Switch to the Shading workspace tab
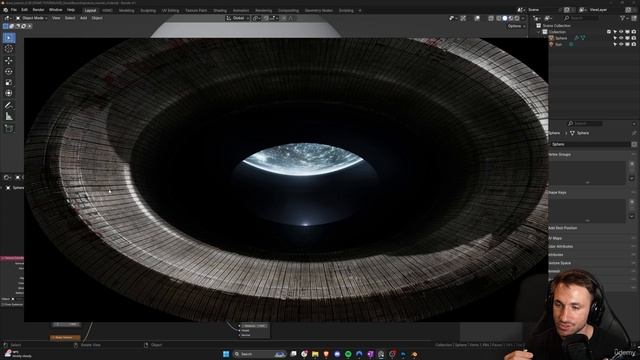 coord(220,11)
